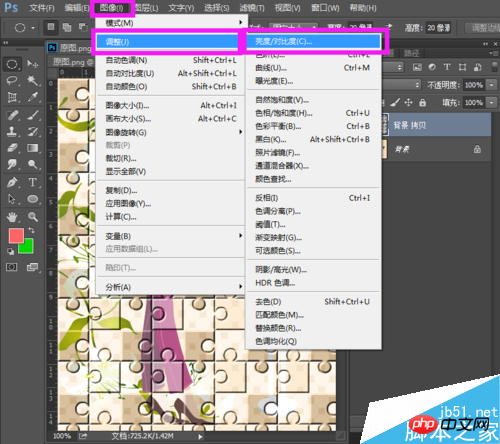Swap foreground and background colors
The image size is (500, 444).
coord(31,230)
